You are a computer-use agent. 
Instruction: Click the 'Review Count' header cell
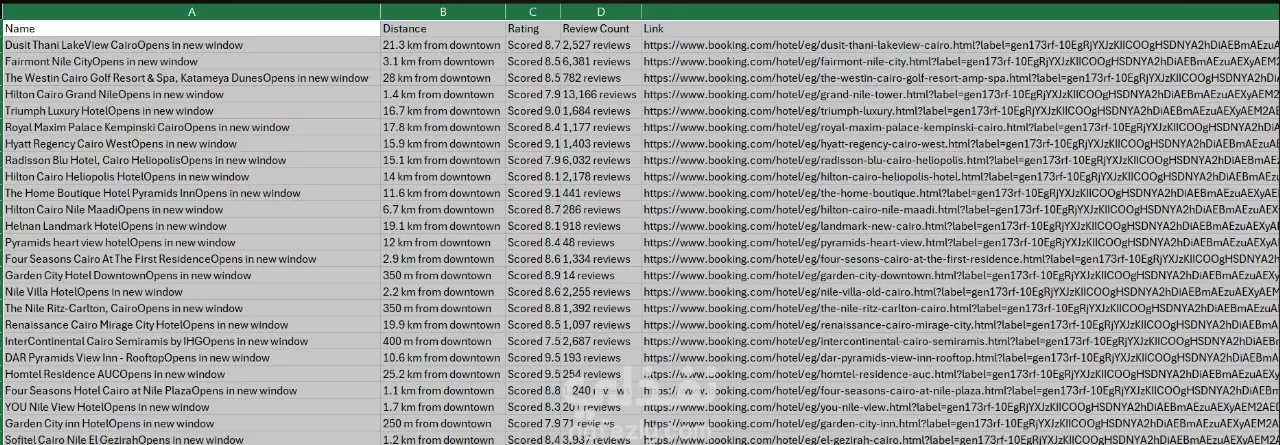click(600, 28)
